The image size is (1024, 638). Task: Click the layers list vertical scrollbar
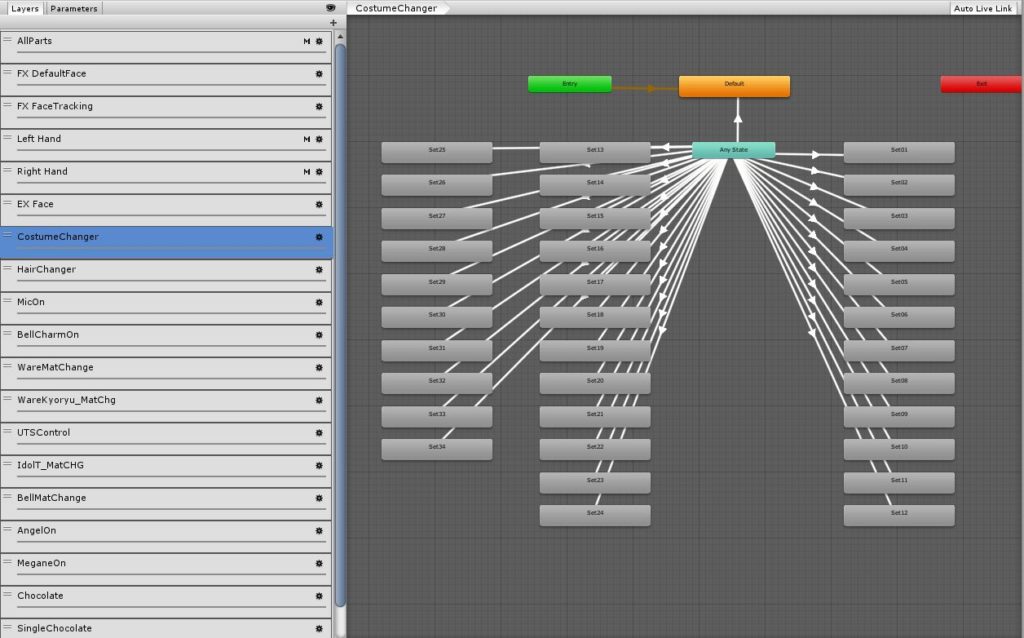pos(340,300)
